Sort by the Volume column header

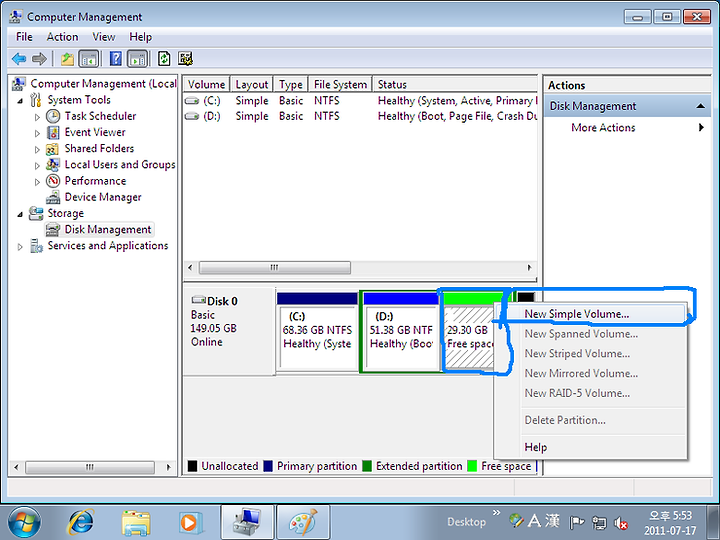206,84
